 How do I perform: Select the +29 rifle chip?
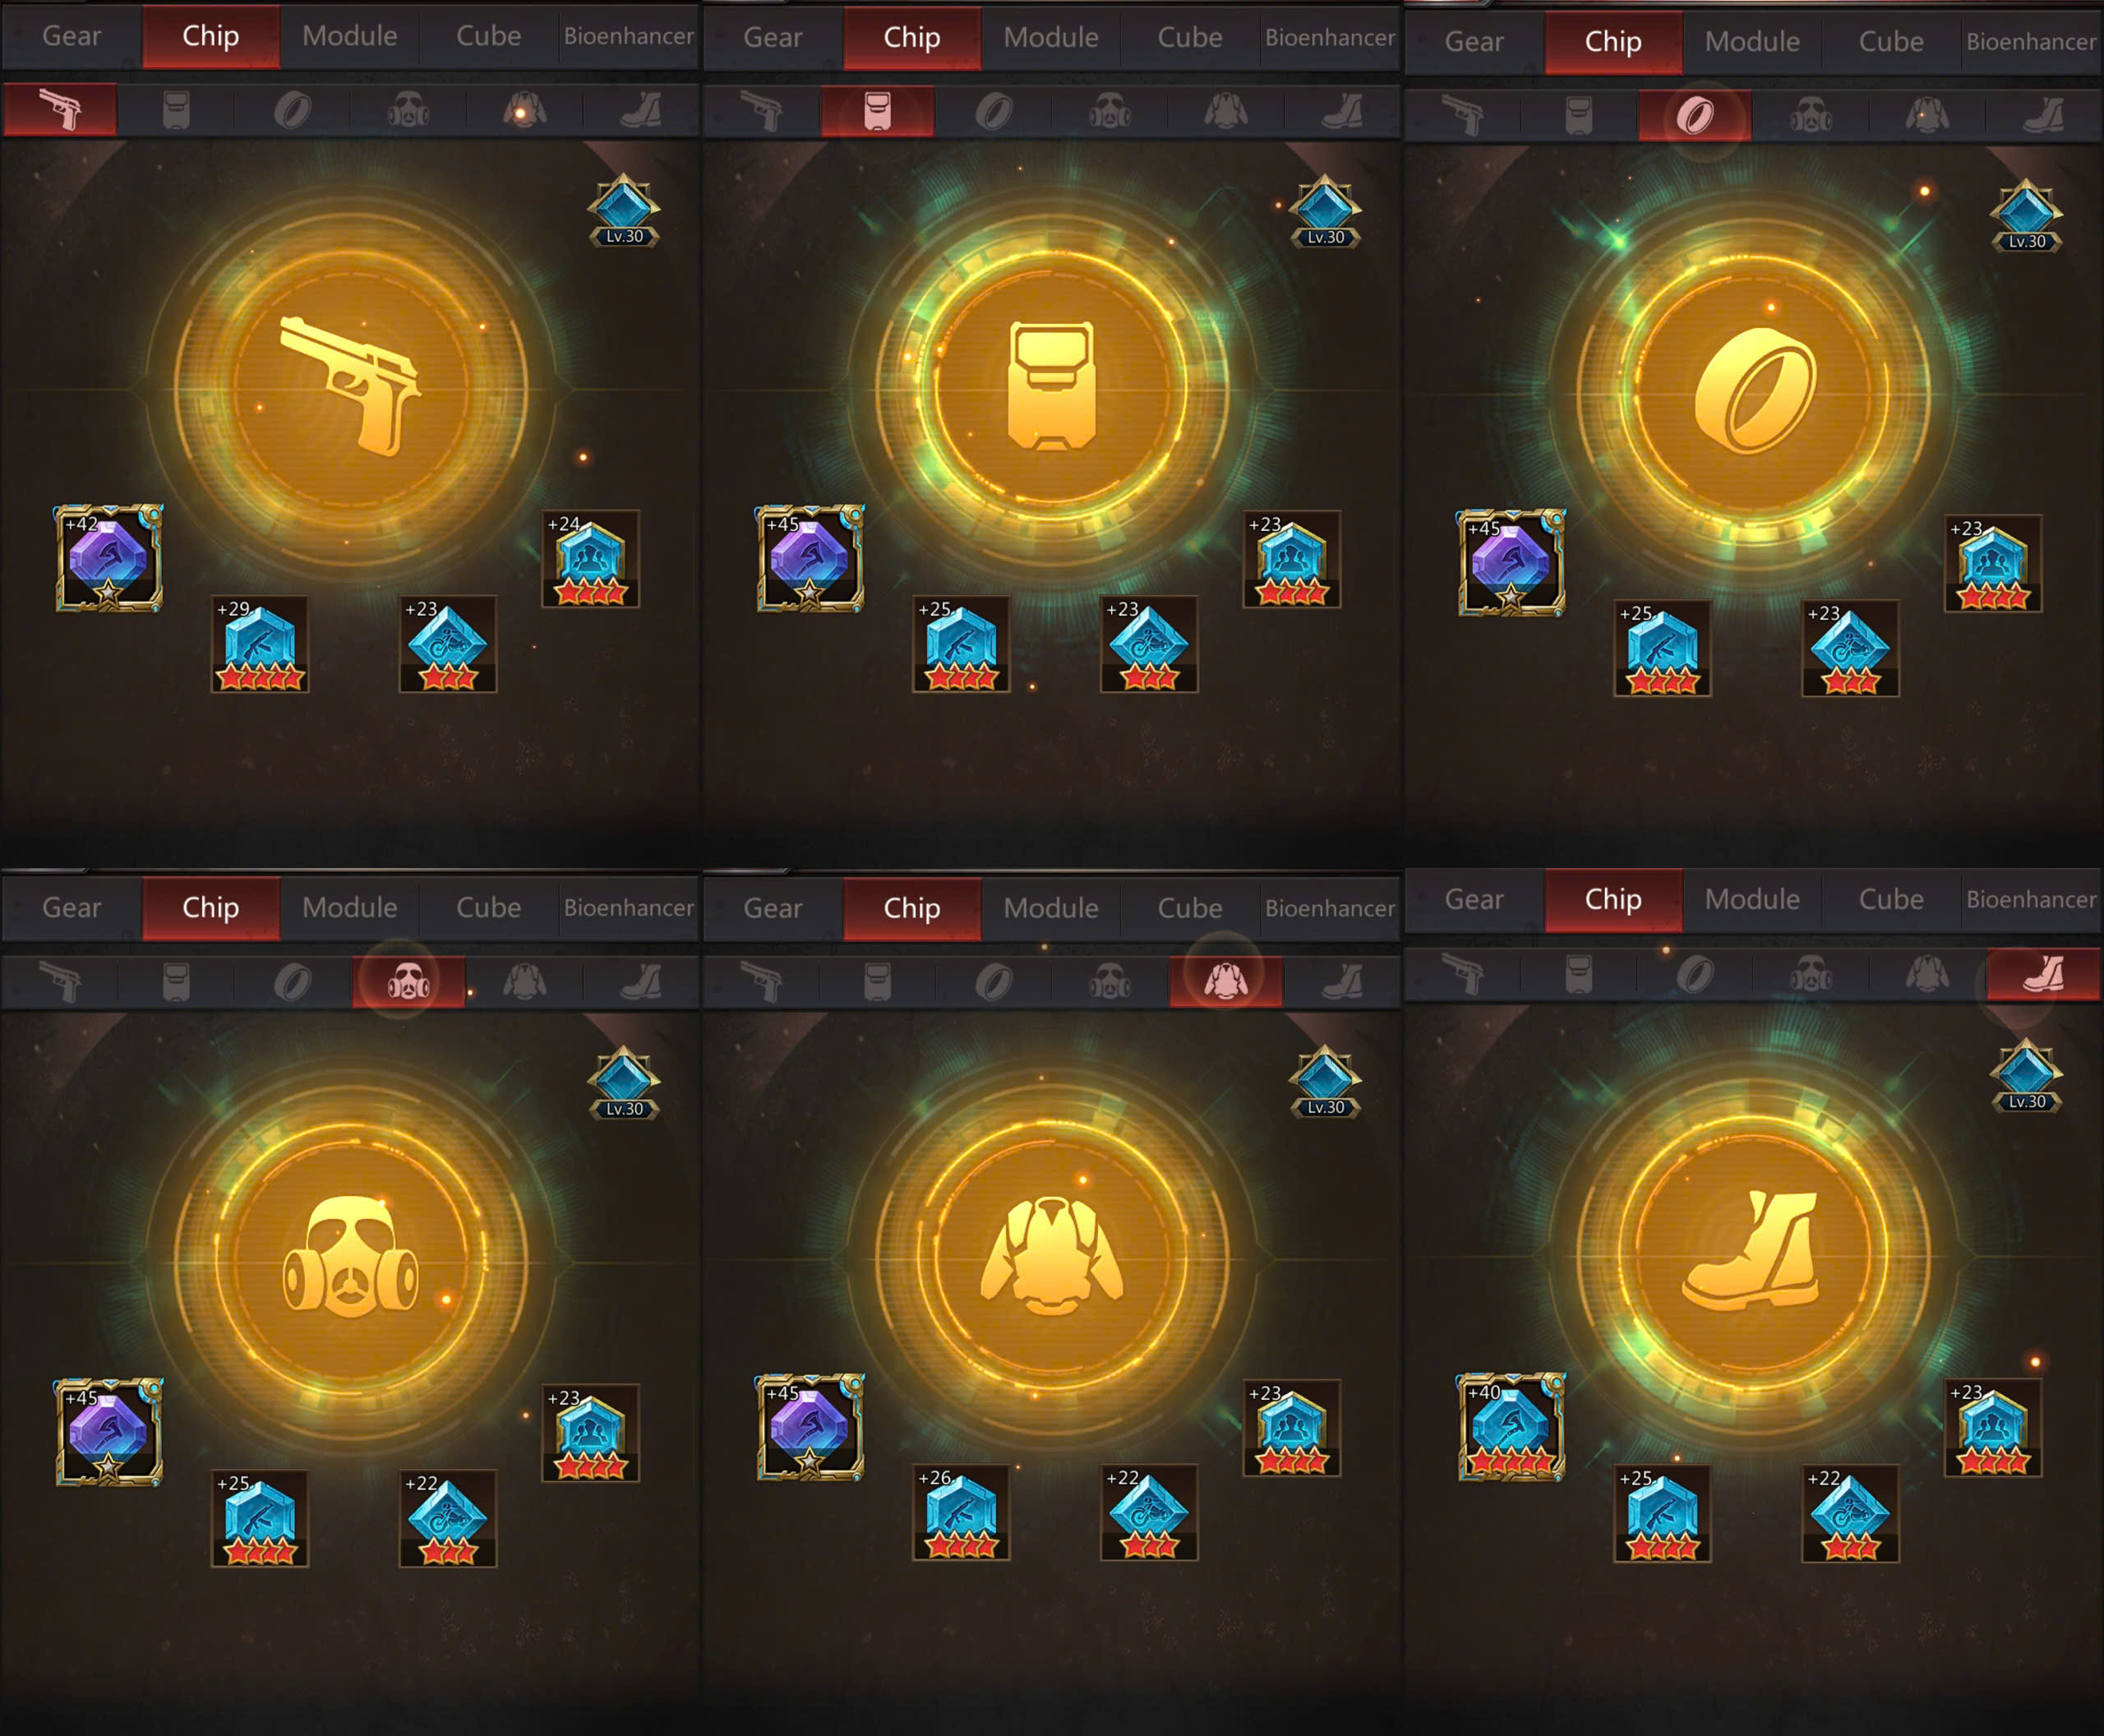pos(260,645)
